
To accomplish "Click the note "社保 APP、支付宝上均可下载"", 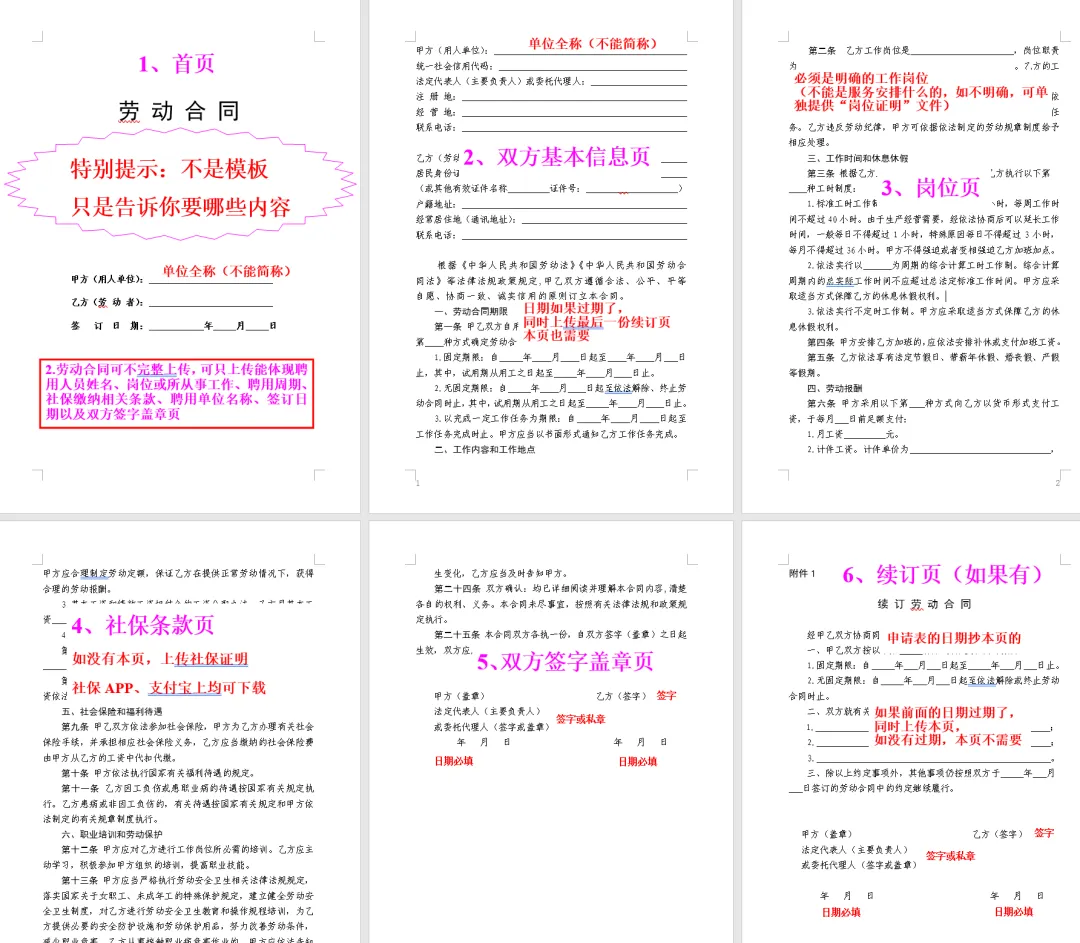I will pos(169,687).
